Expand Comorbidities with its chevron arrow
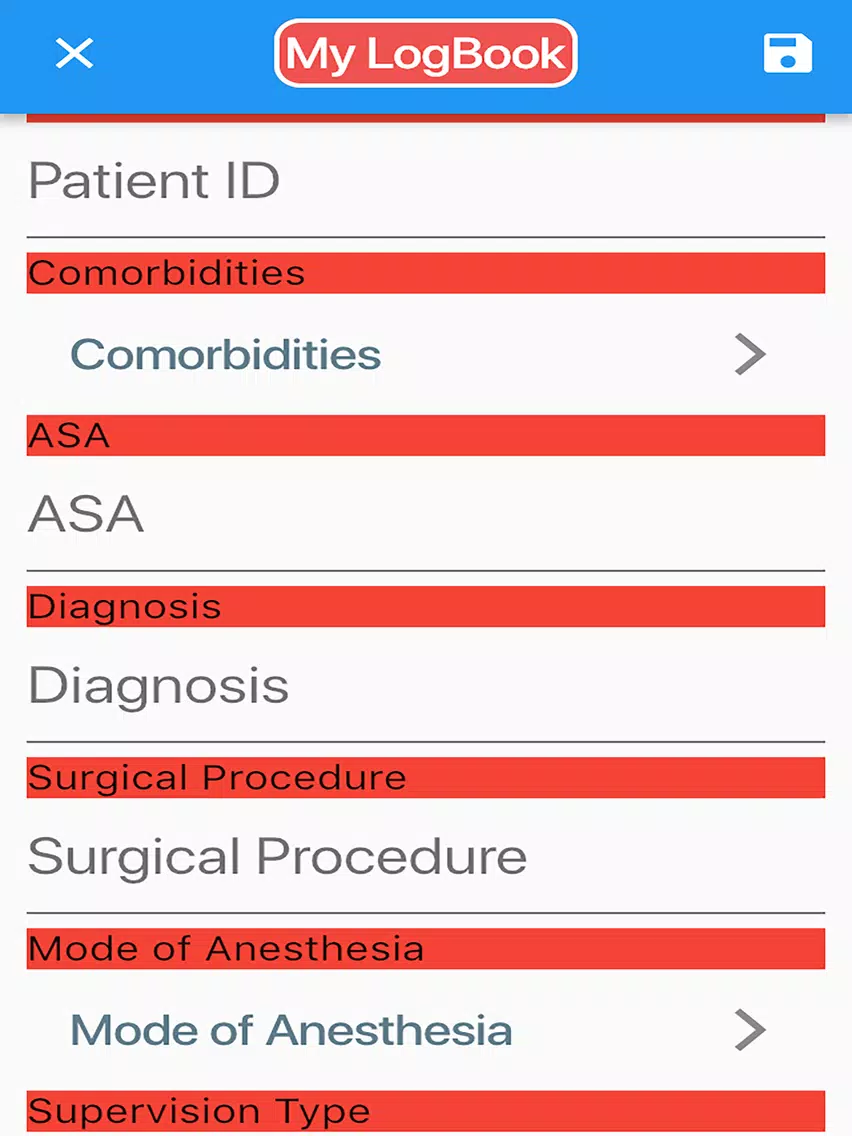The height and width of the screenshot is (1136, 852). tap(751, 354)
